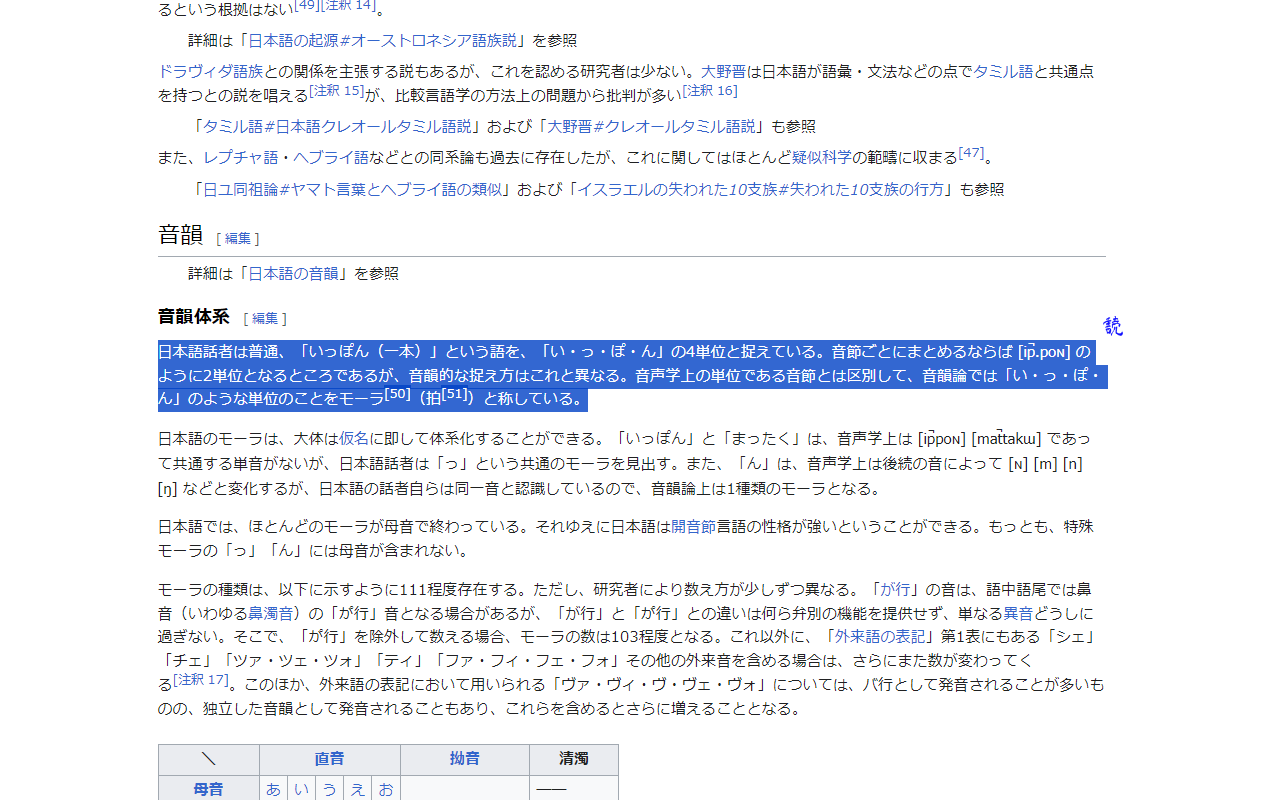1280x800 pixels.
Task: Open タミル語#日本語クレオールタミル語説 link
Action: coord(337,126)
